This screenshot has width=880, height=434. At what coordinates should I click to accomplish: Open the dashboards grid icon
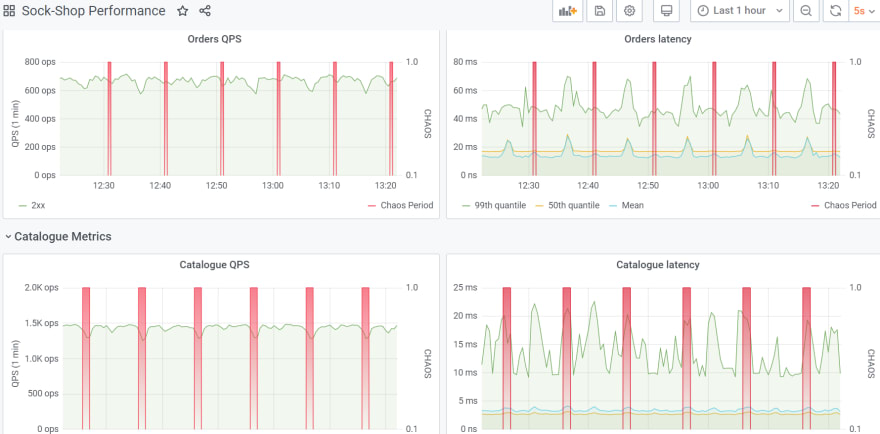[x=9, y=11]
